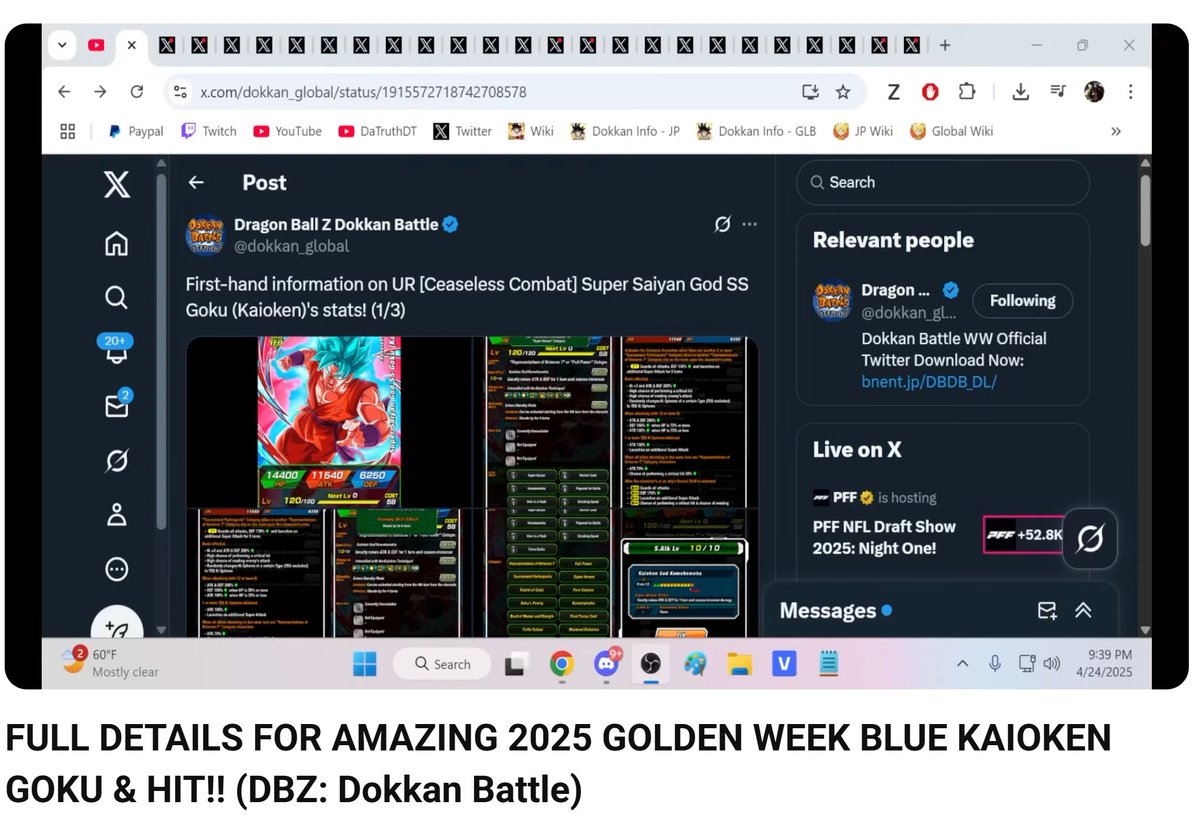Open Profile person icon in sidebar
The width and height of the screenshot is (1200, 818).
tap(116, 515)
